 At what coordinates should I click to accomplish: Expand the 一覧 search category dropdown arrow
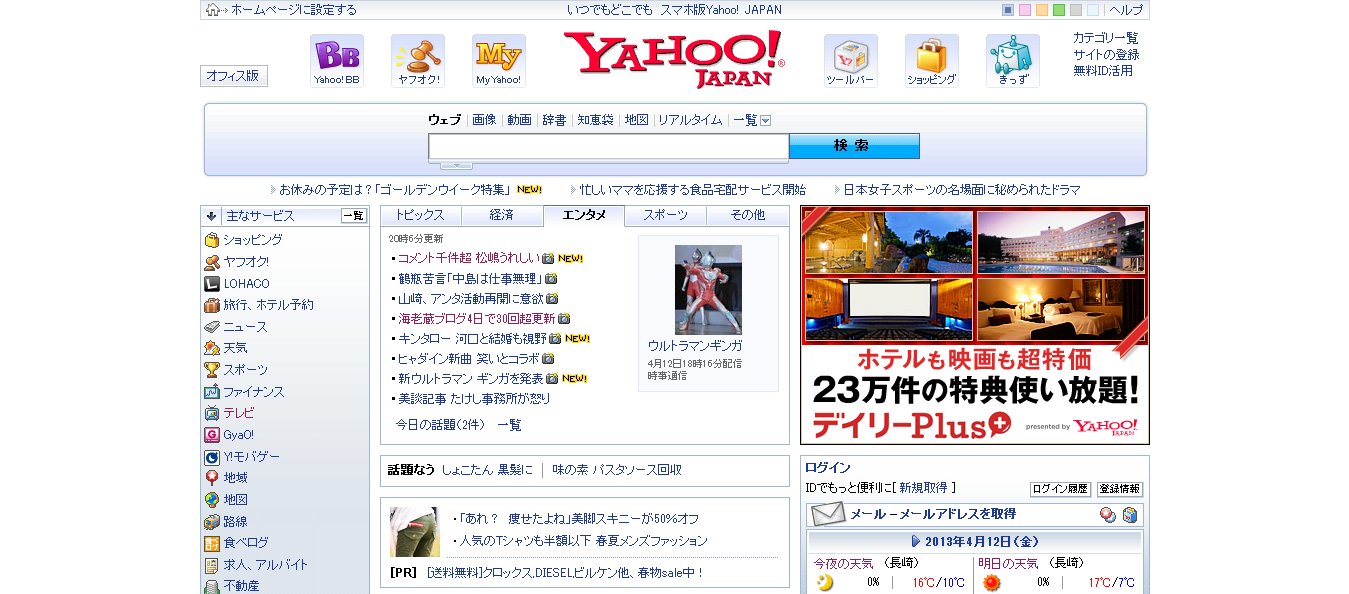766,121
